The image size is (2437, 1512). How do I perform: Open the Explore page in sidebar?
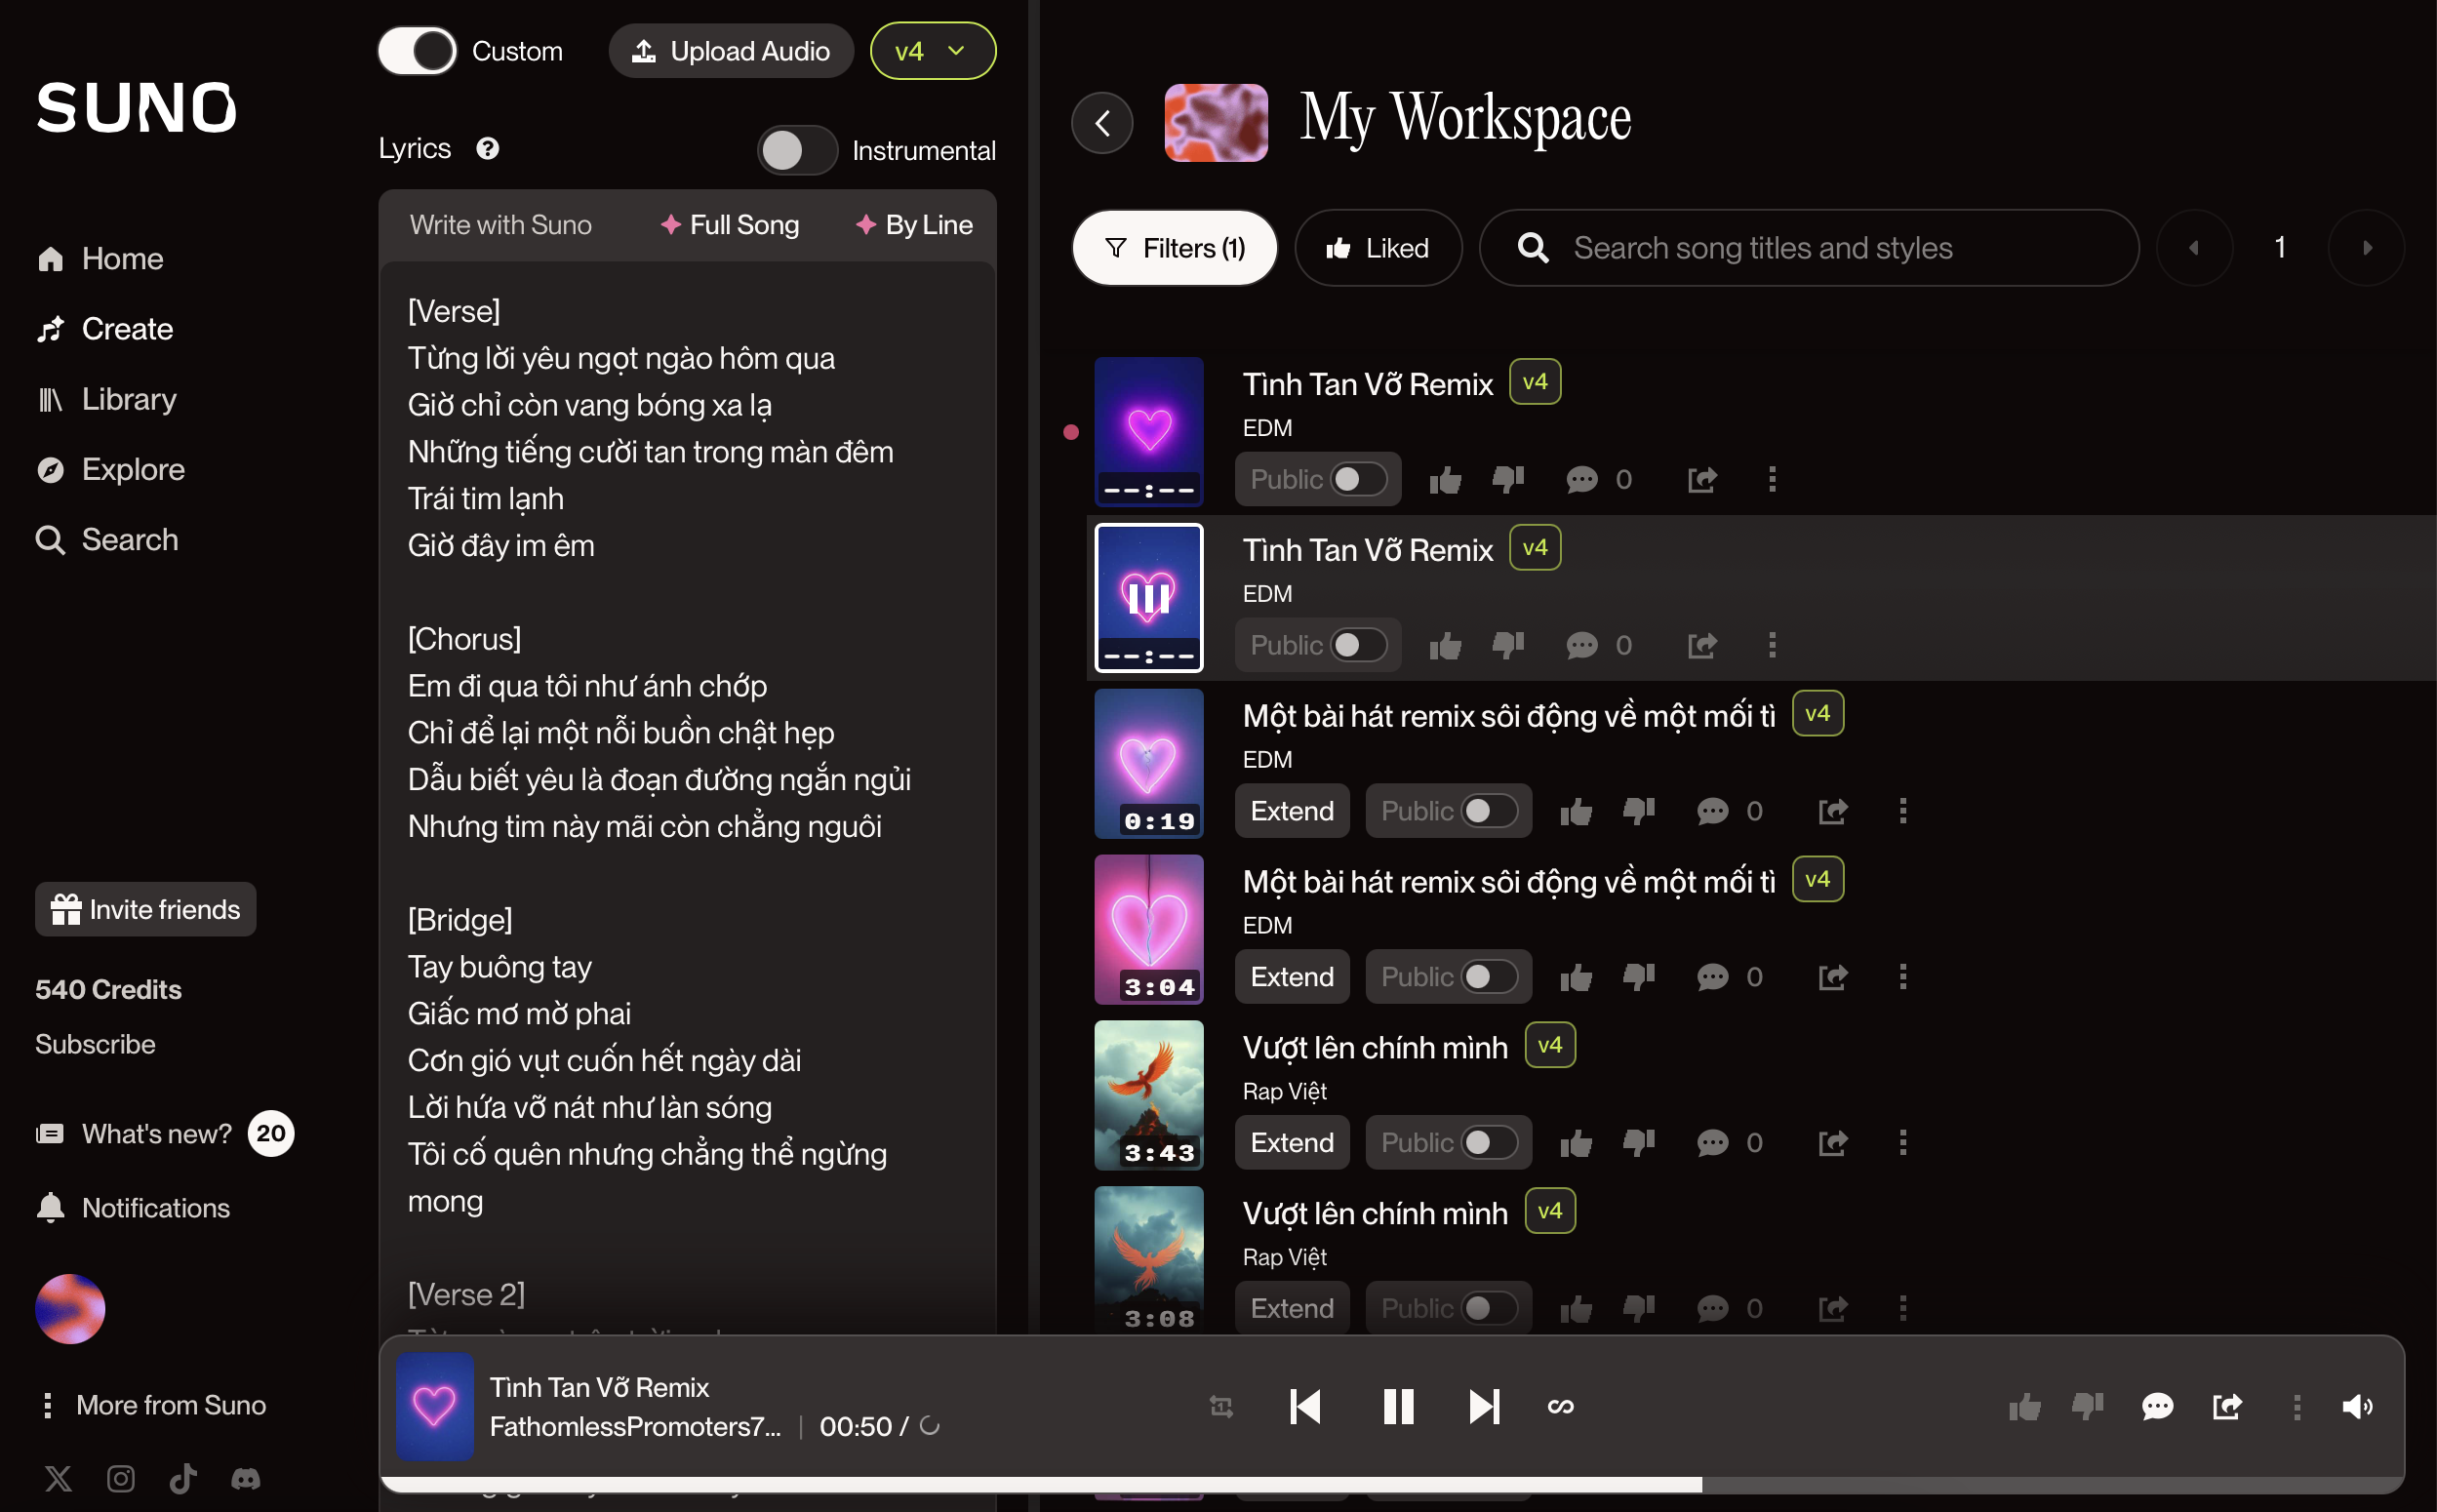pyautogui.click(x=132, y=469)
